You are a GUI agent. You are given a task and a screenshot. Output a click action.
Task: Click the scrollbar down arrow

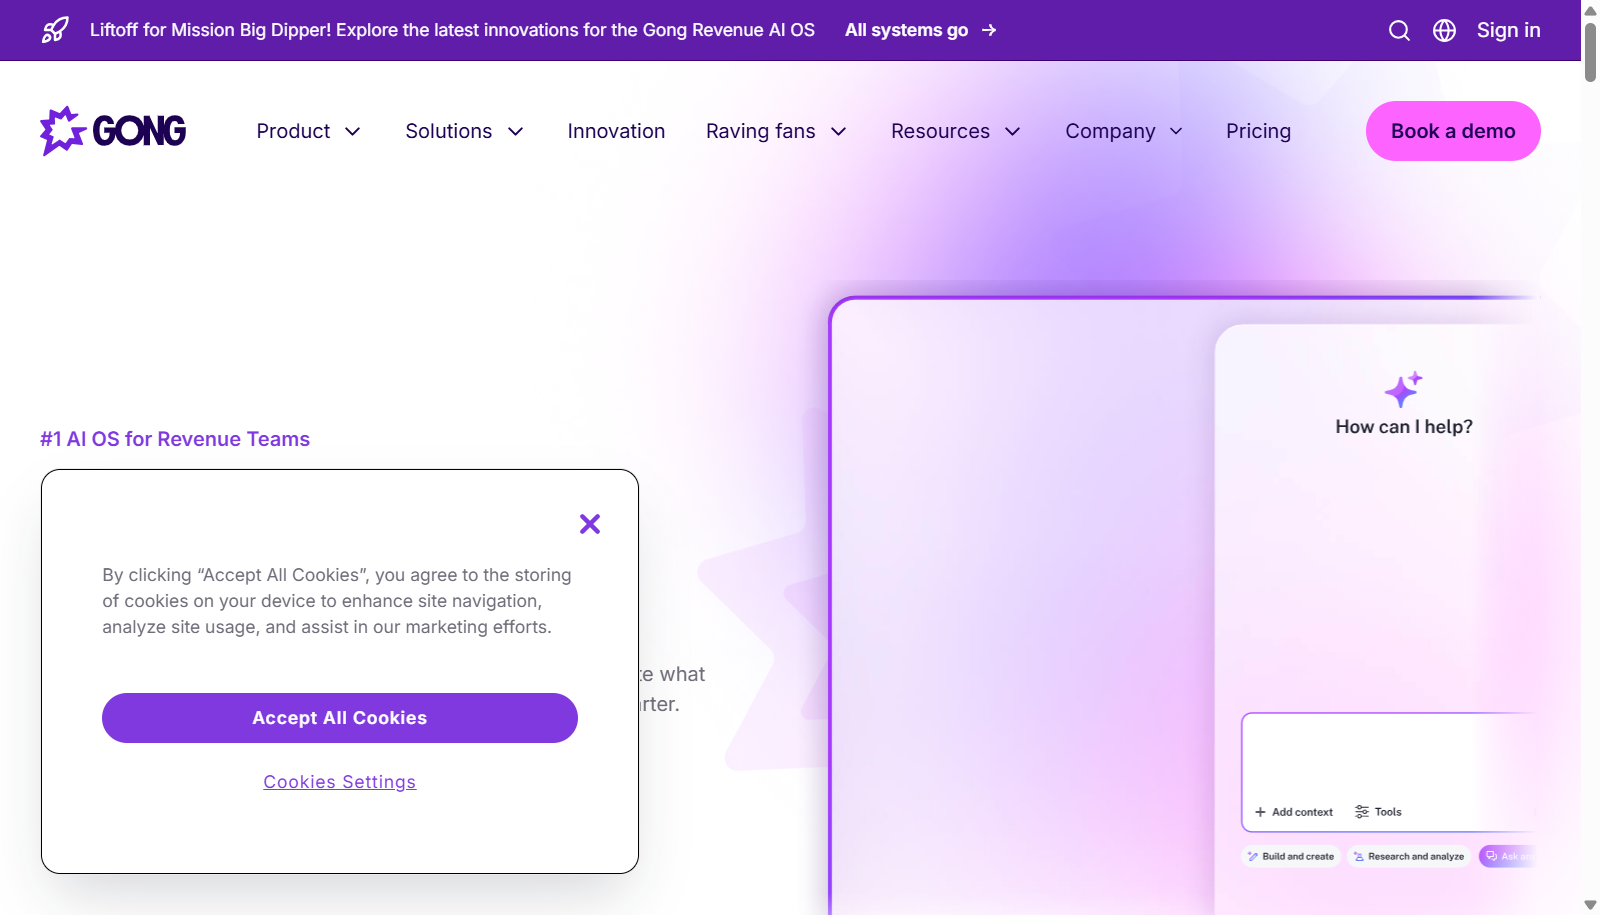click(x=1590, y=905)
